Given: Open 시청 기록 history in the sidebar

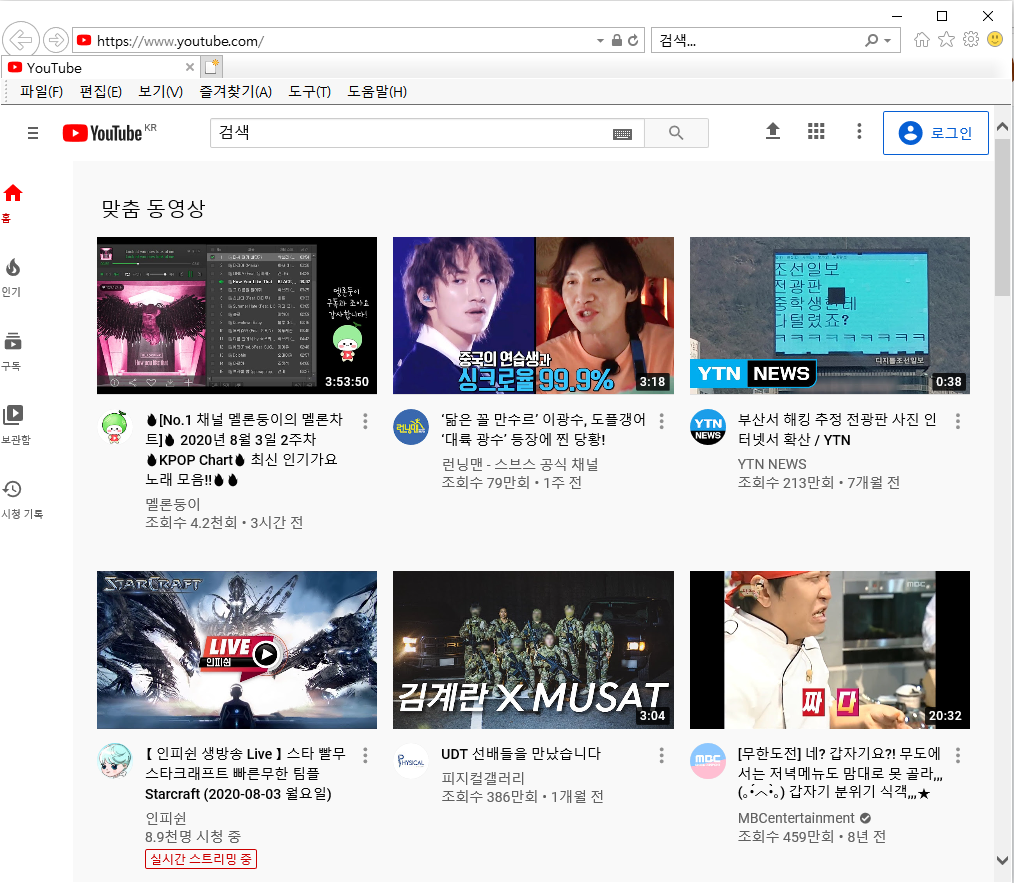Looking at the screenshot, I should click(x=22, y=499).
